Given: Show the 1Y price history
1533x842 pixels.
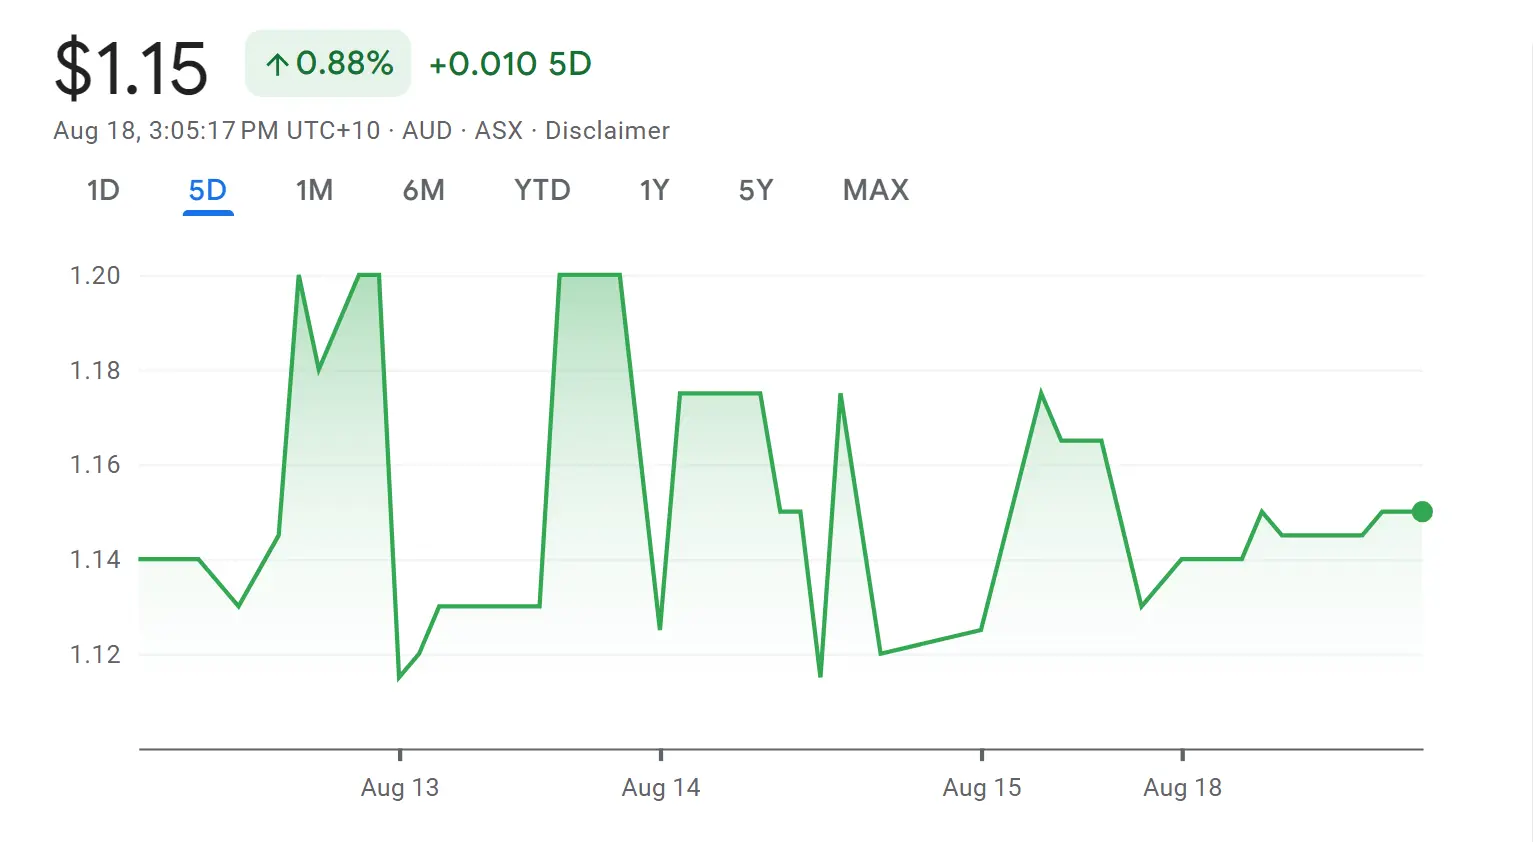Looking at the screenshot, I should (654, 190).
